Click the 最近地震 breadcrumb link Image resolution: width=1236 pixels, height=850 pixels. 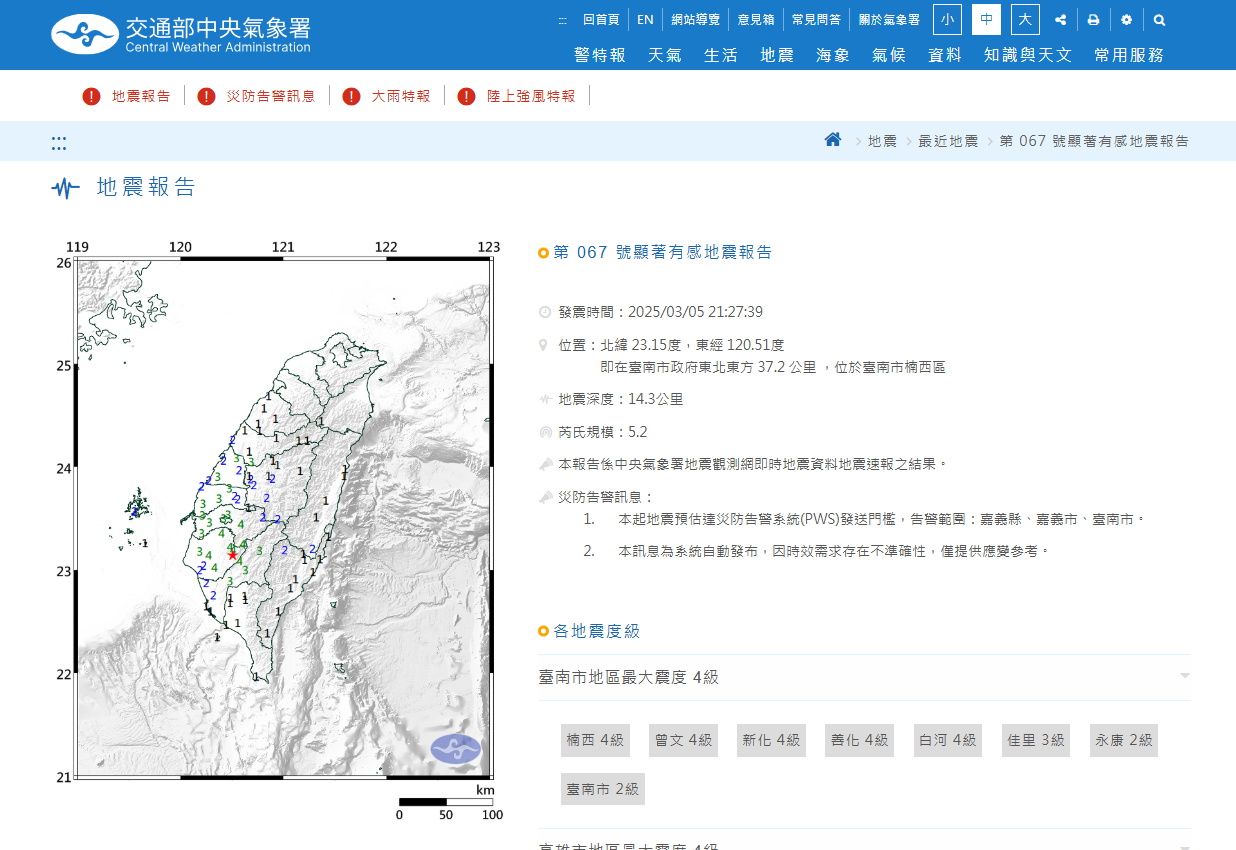coord(948,141)
